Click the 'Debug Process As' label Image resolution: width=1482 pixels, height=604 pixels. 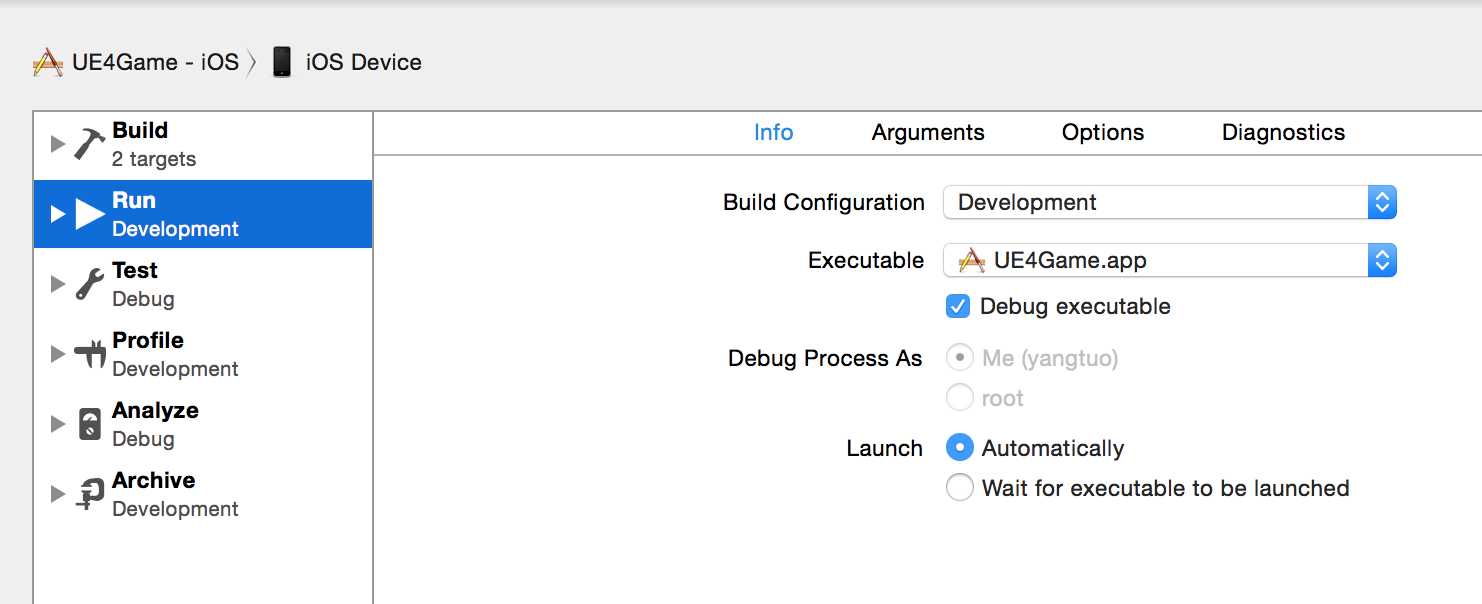[x=825, y=358]
